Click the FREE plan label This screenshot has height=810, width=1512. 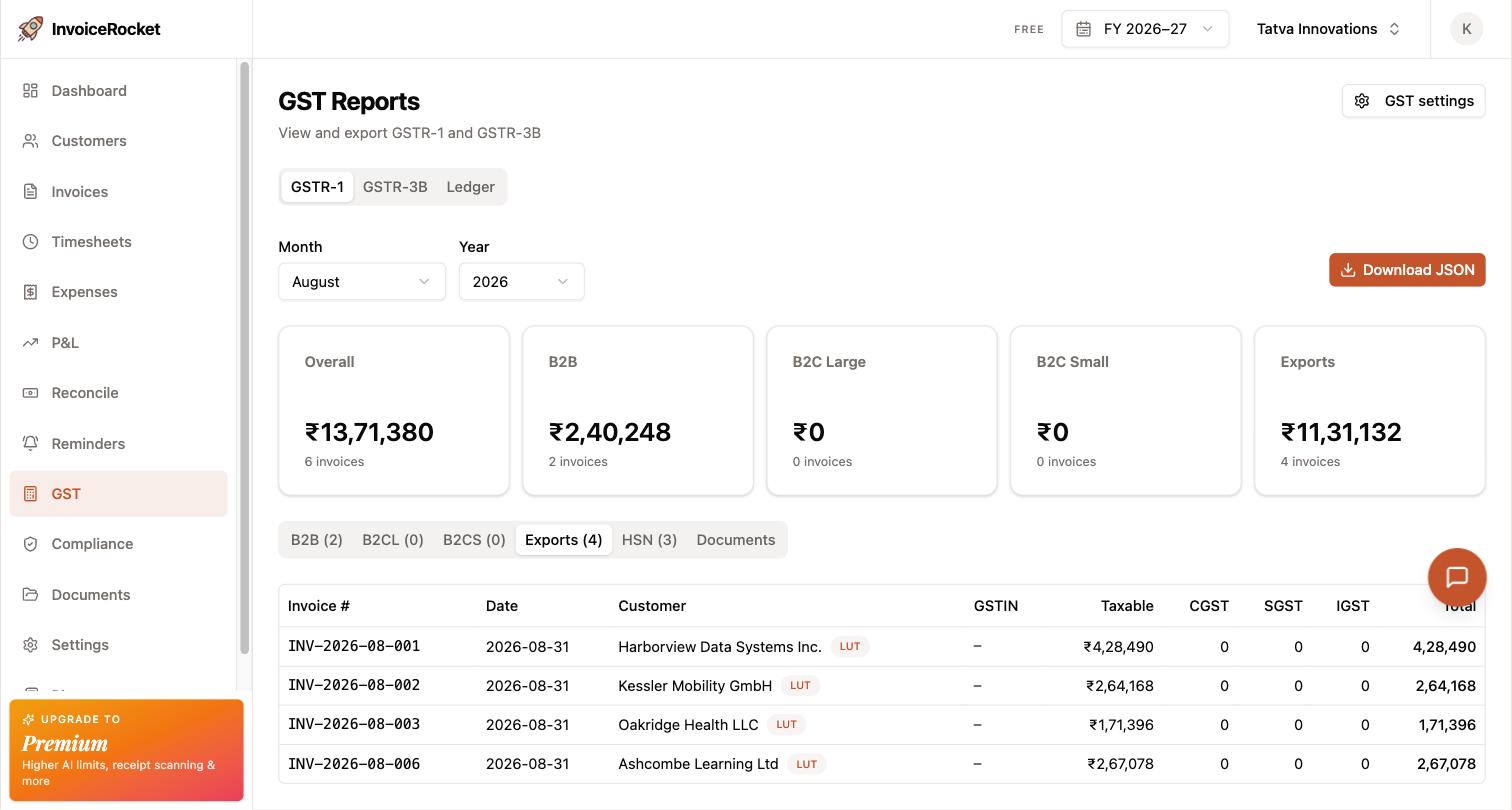[x=1029, y=29]
